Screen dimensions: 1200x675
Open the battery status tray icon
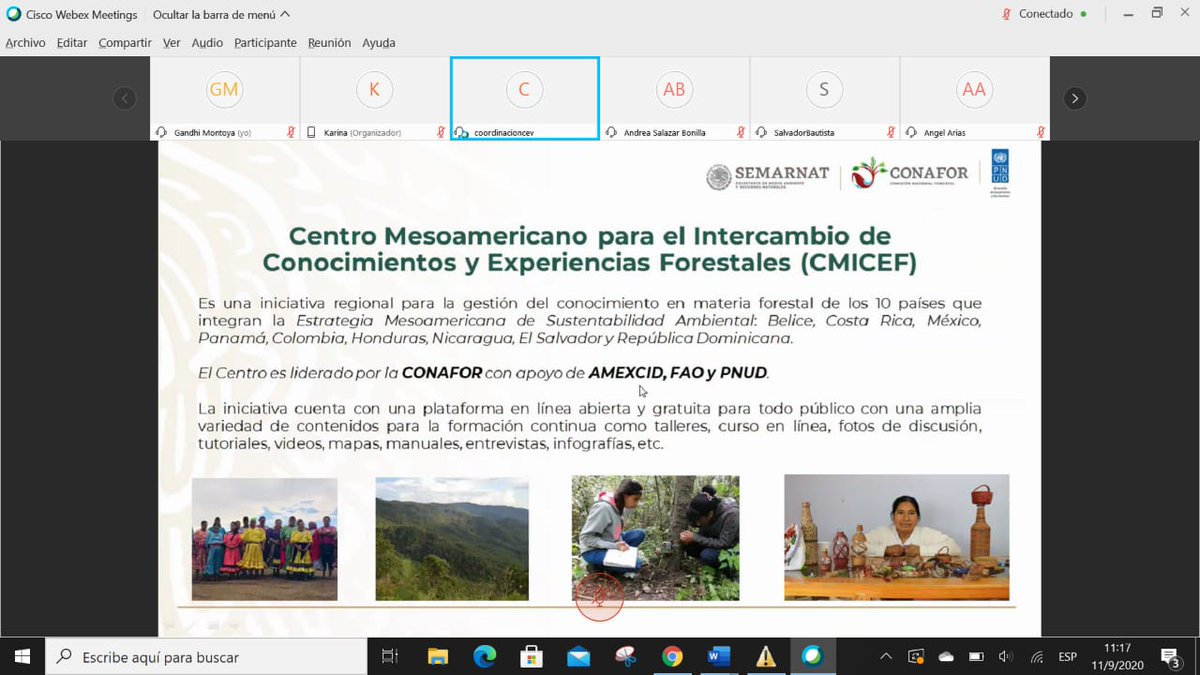tap(976, 657)
